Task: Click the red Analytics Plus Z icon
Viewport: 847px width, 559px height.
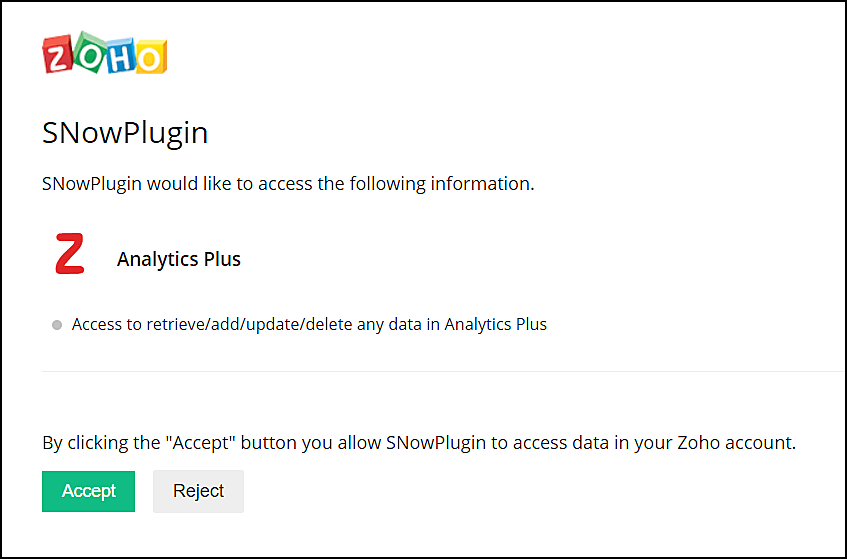Action: pyautogui.click(x=69, y=254)
